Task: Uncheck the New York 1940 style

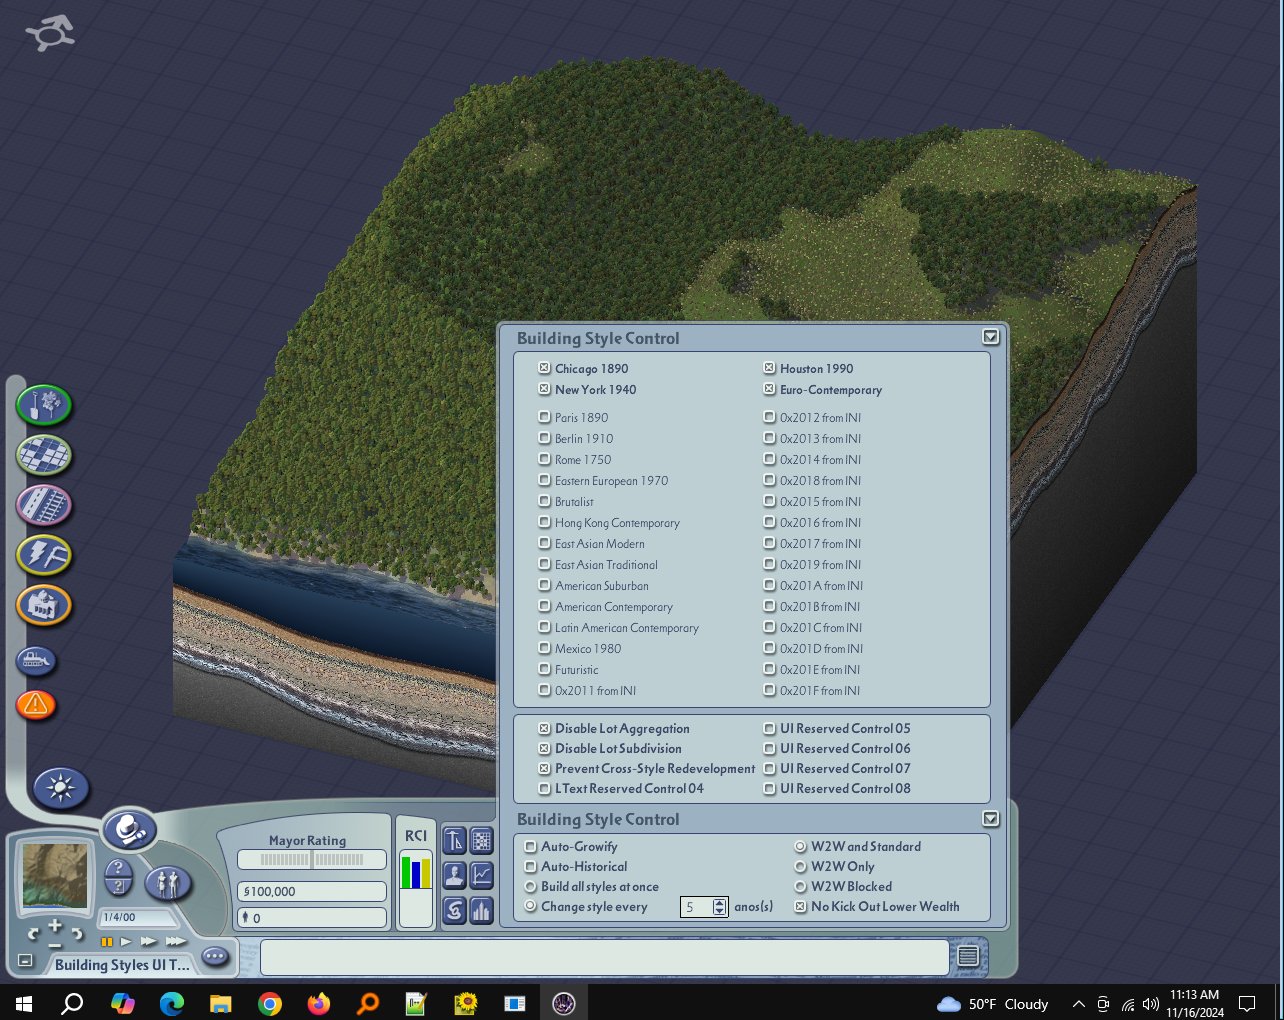Action: click(x=544, y=389)
